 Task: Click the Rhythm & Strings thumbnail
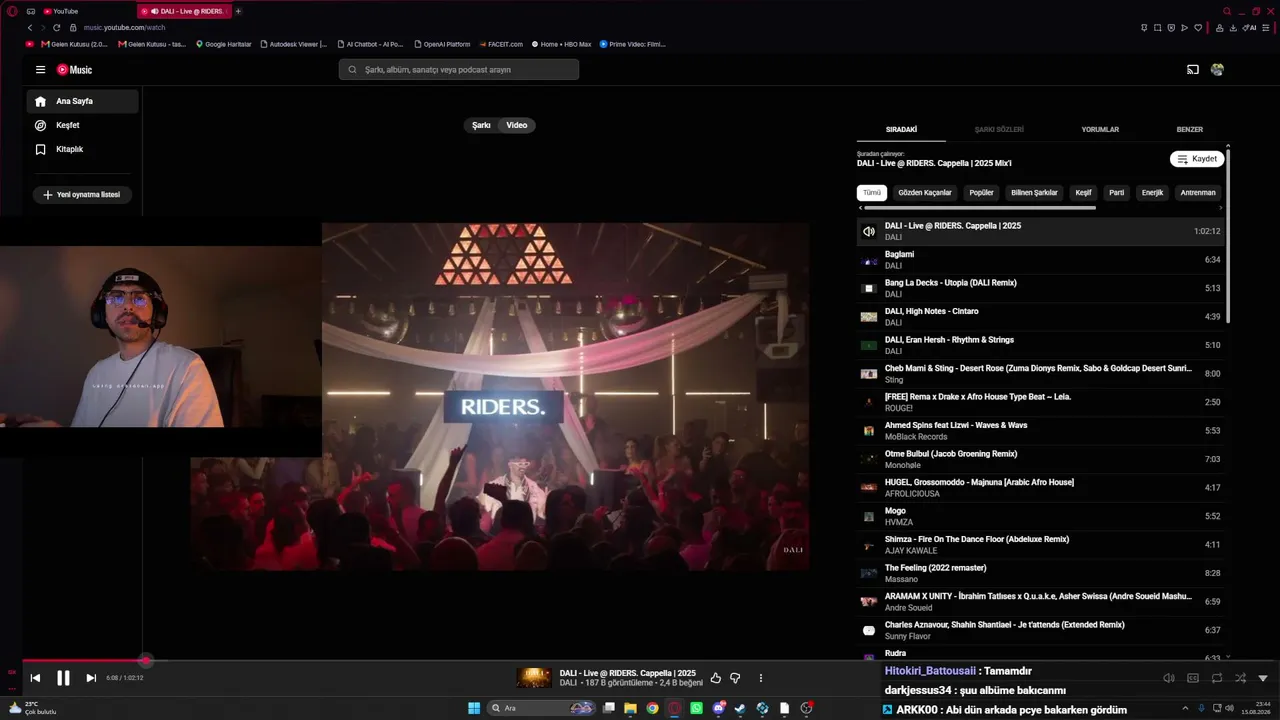tap(869, 345)
